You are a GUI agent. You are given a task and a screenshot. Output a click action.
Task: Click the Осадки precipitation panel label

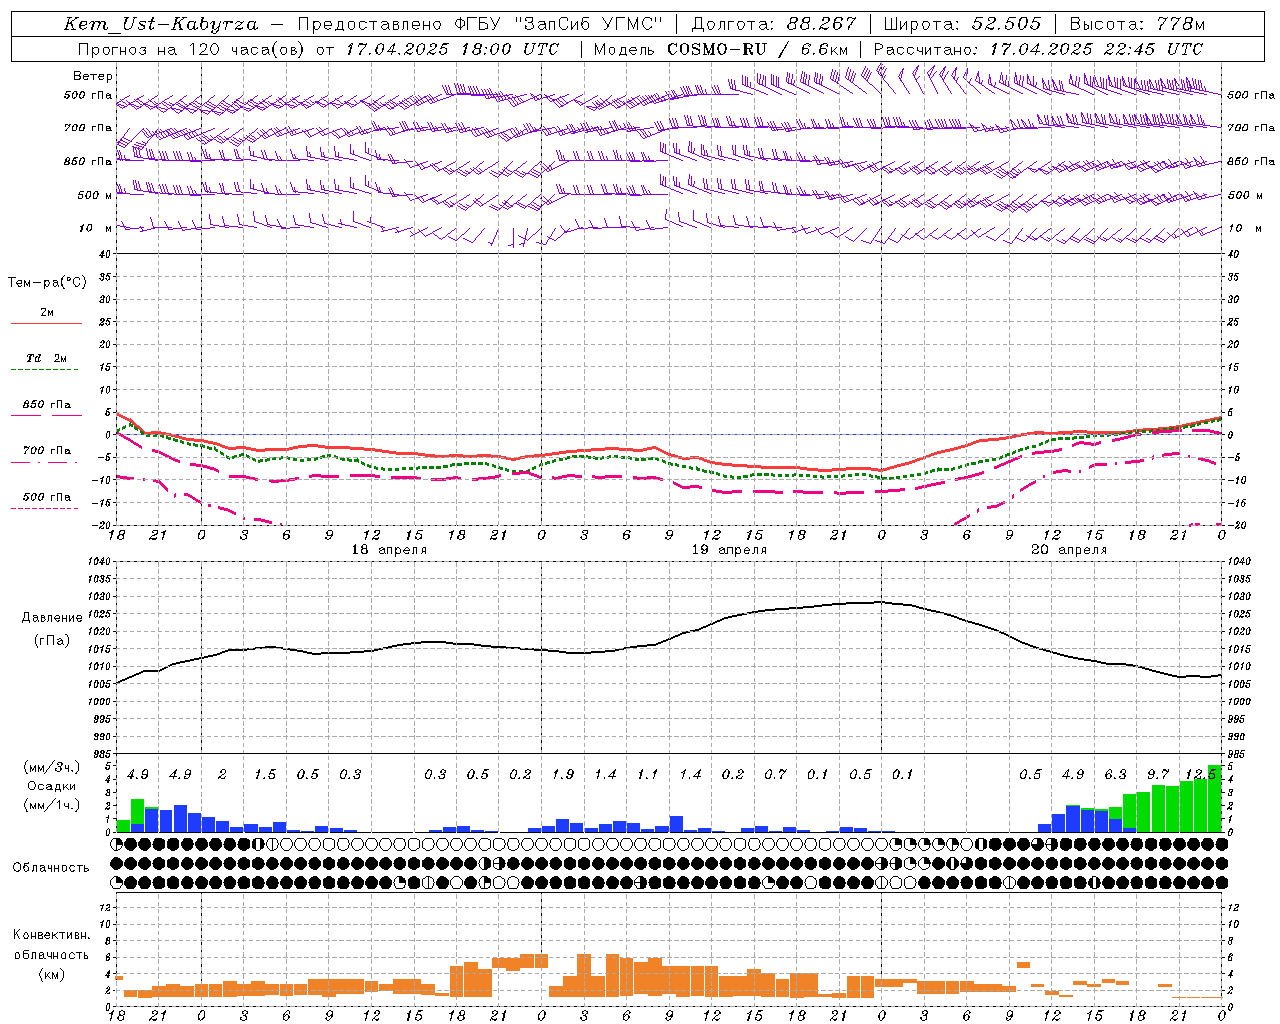coord(51,786)
